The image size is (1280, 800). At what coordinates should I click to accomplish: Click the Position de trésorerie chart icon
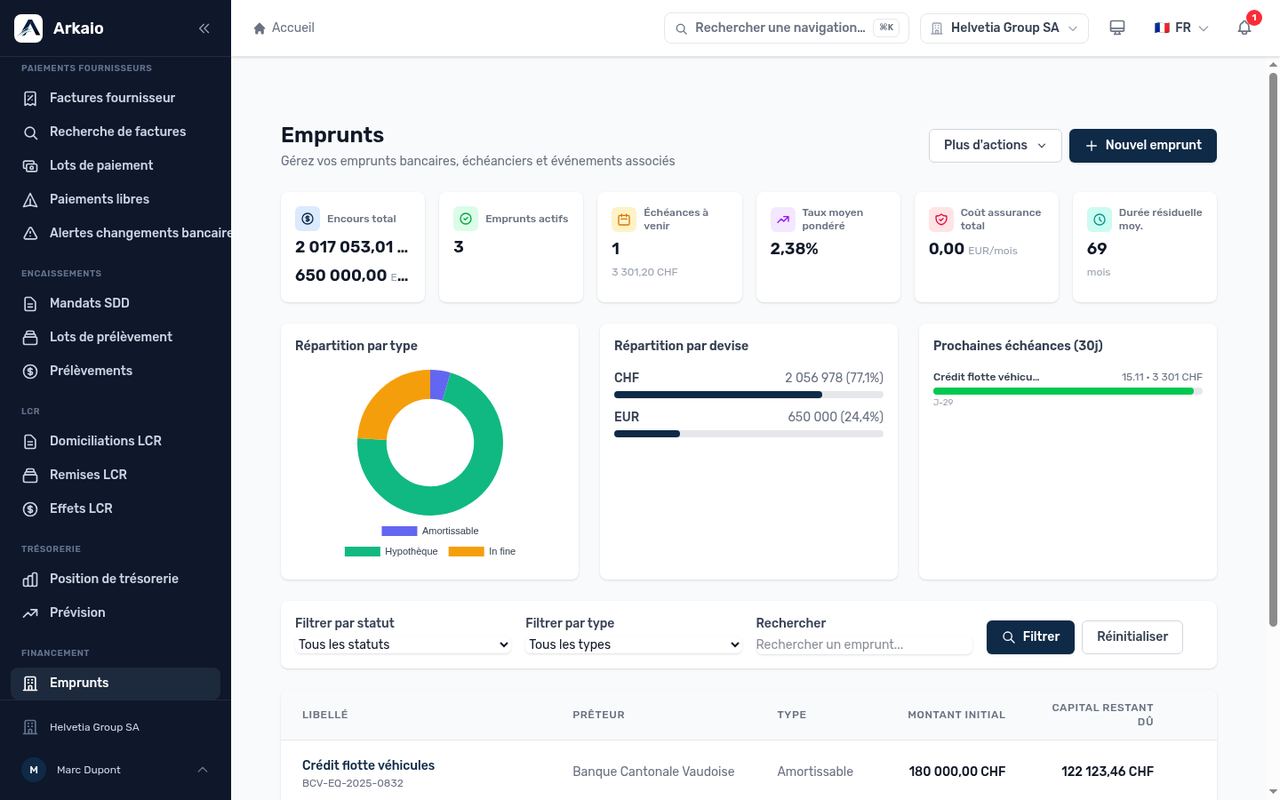pos(30,579)
